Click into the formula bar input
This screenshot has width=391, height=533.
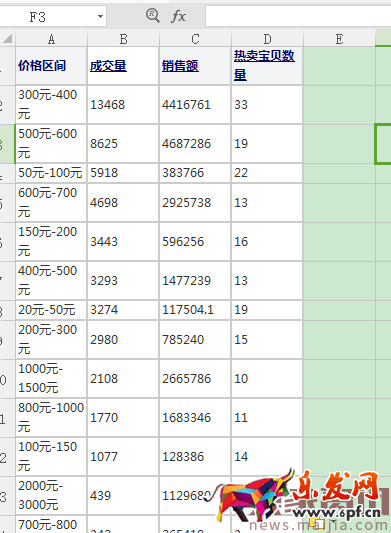[x=298, y=16]
